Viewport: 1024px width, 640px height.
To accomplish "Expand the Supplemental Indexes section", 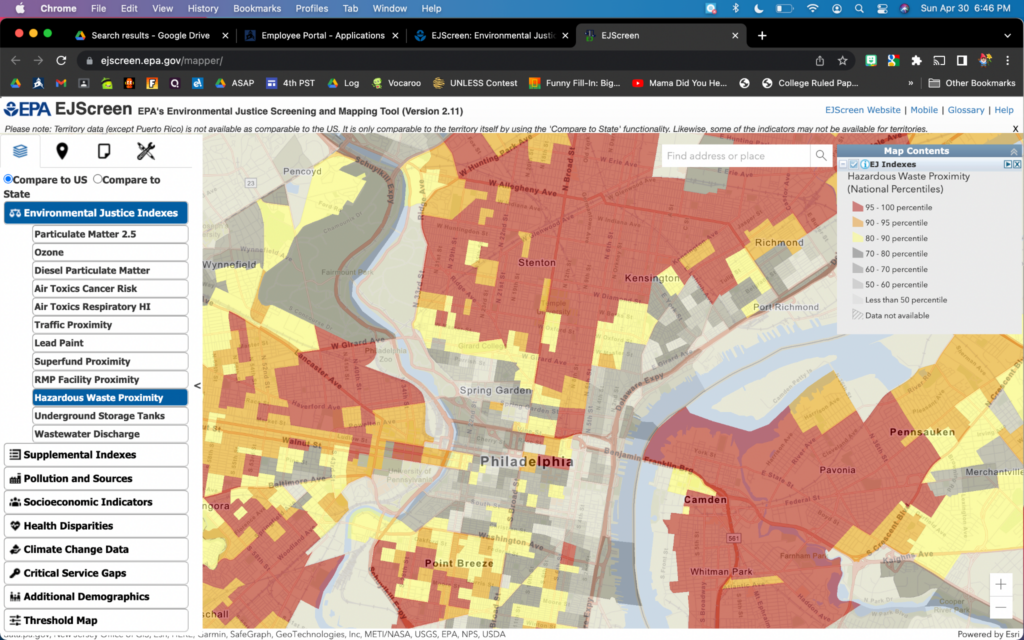I will click(95, 455).
